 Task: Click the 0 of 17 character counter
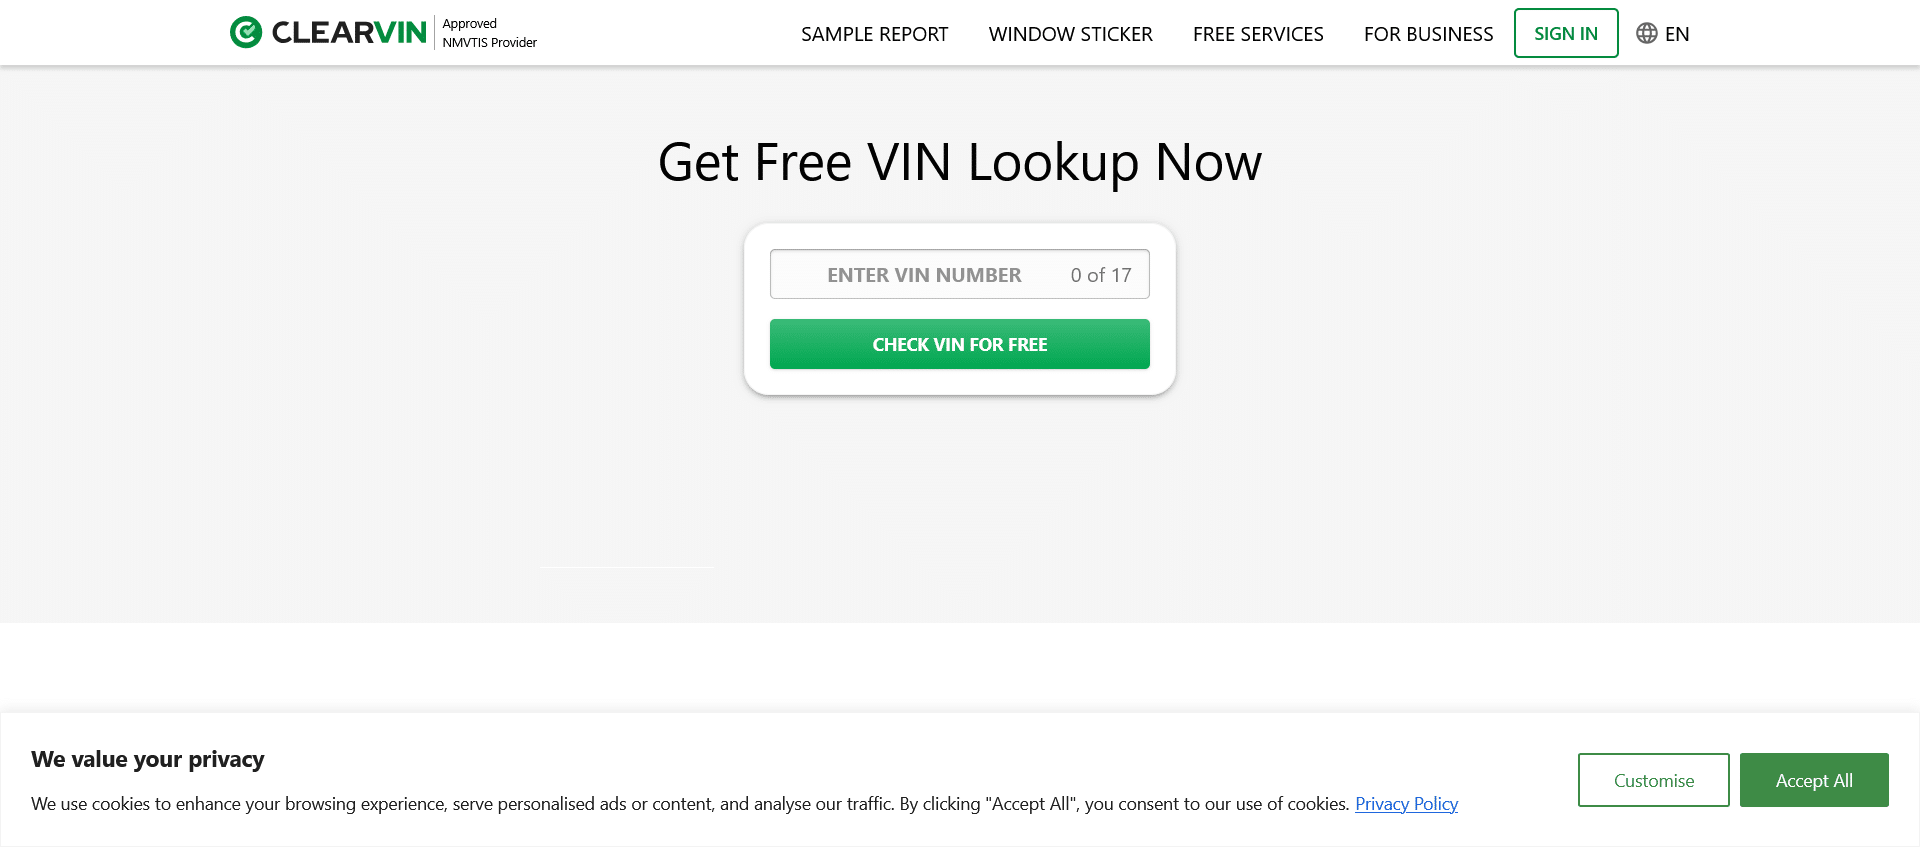click(1100, 275)
